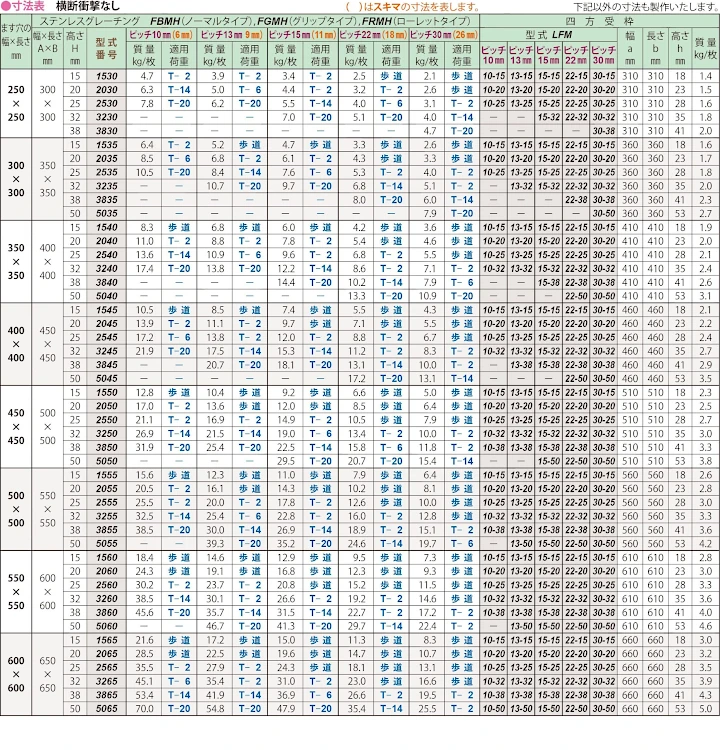The width and height of the screenshot is (720, 750).
Task: Click model number '3240'
Action: tap(106, 268)
